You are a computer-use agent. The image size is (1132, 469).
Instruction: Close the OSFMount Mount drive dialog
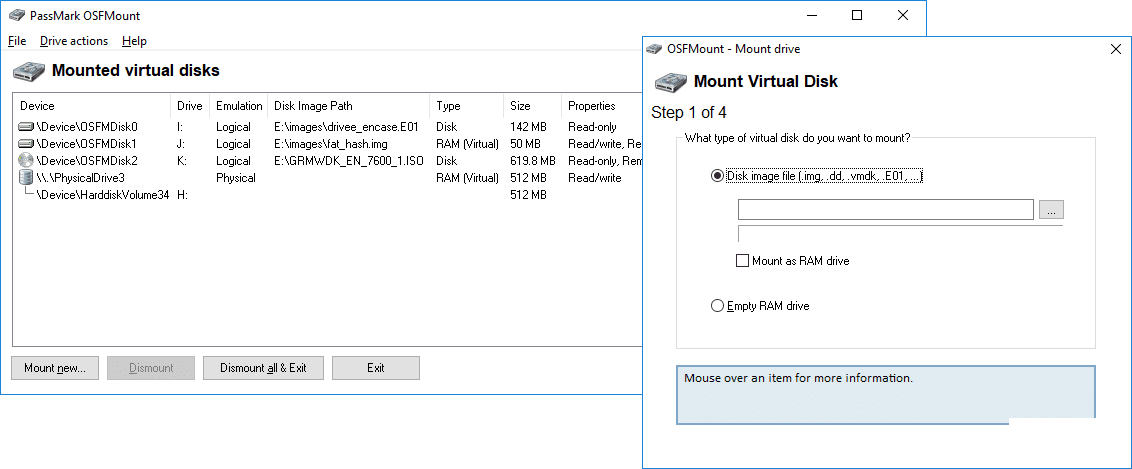click(1115, 49)
